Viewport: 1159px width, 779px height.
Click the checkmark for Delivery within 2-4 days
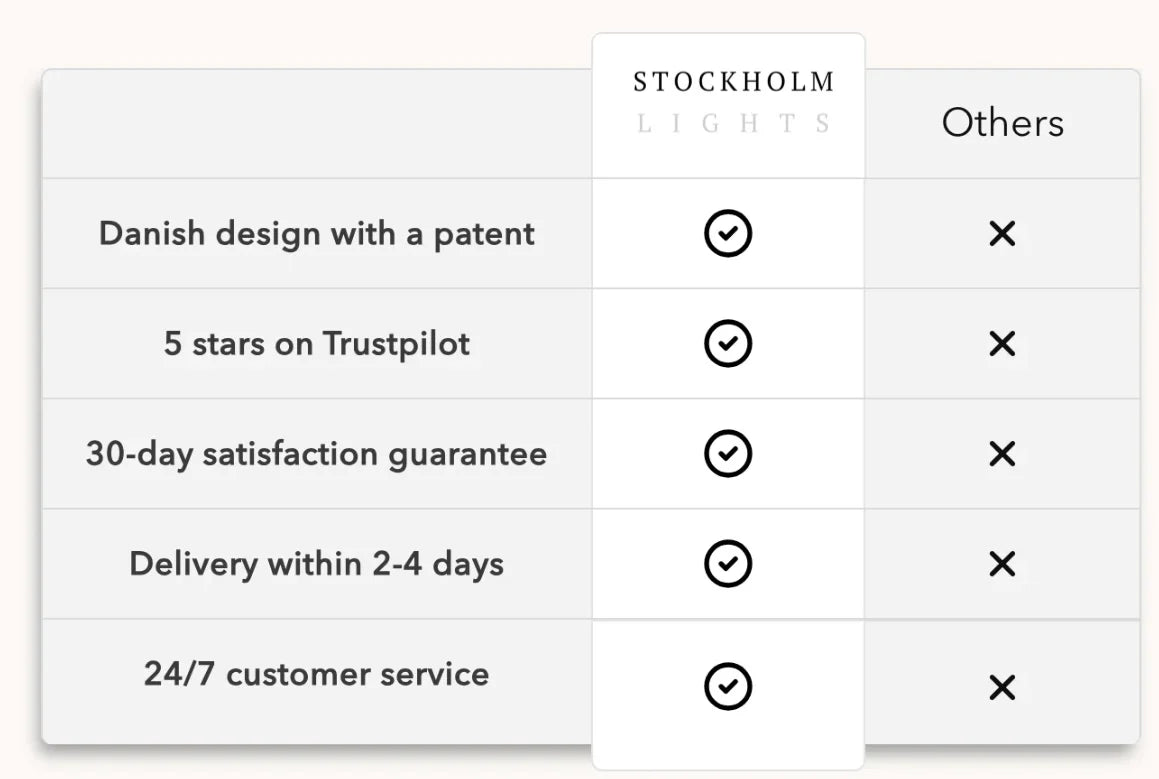(x=728, y=564)
